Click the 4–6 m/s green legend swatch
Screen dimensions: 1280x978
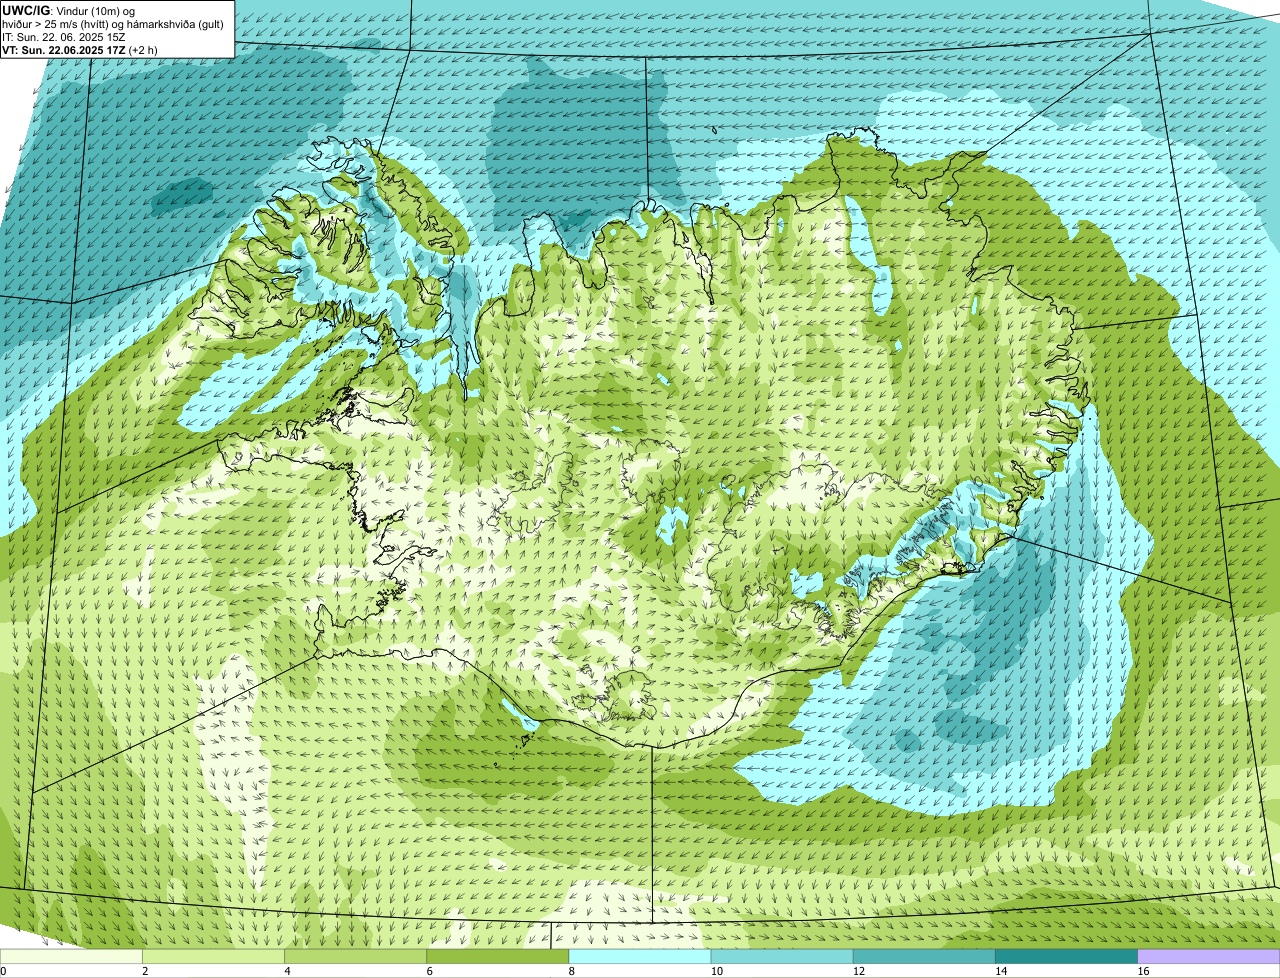355,957
